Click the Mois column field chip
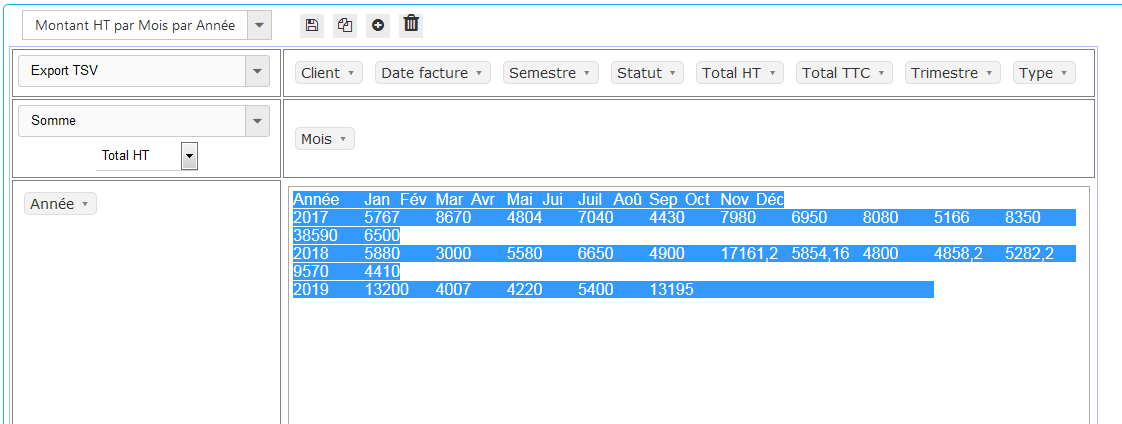Viewport: 1122px width, 424px height. [x=324, y=139]
